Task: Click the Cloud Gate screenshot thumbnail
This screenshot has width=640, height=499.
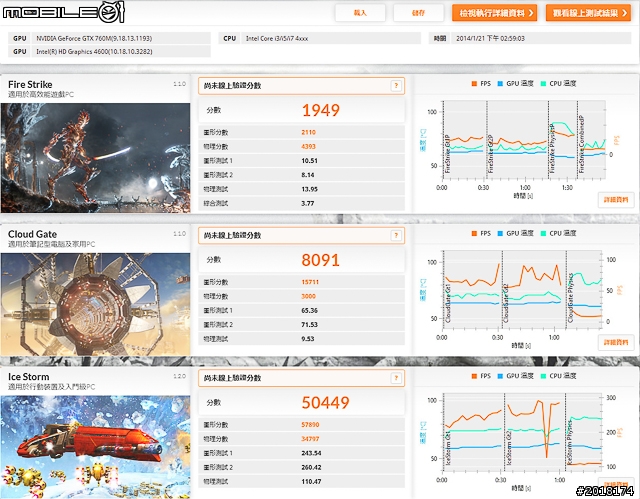Action: [x=96, y=304]
